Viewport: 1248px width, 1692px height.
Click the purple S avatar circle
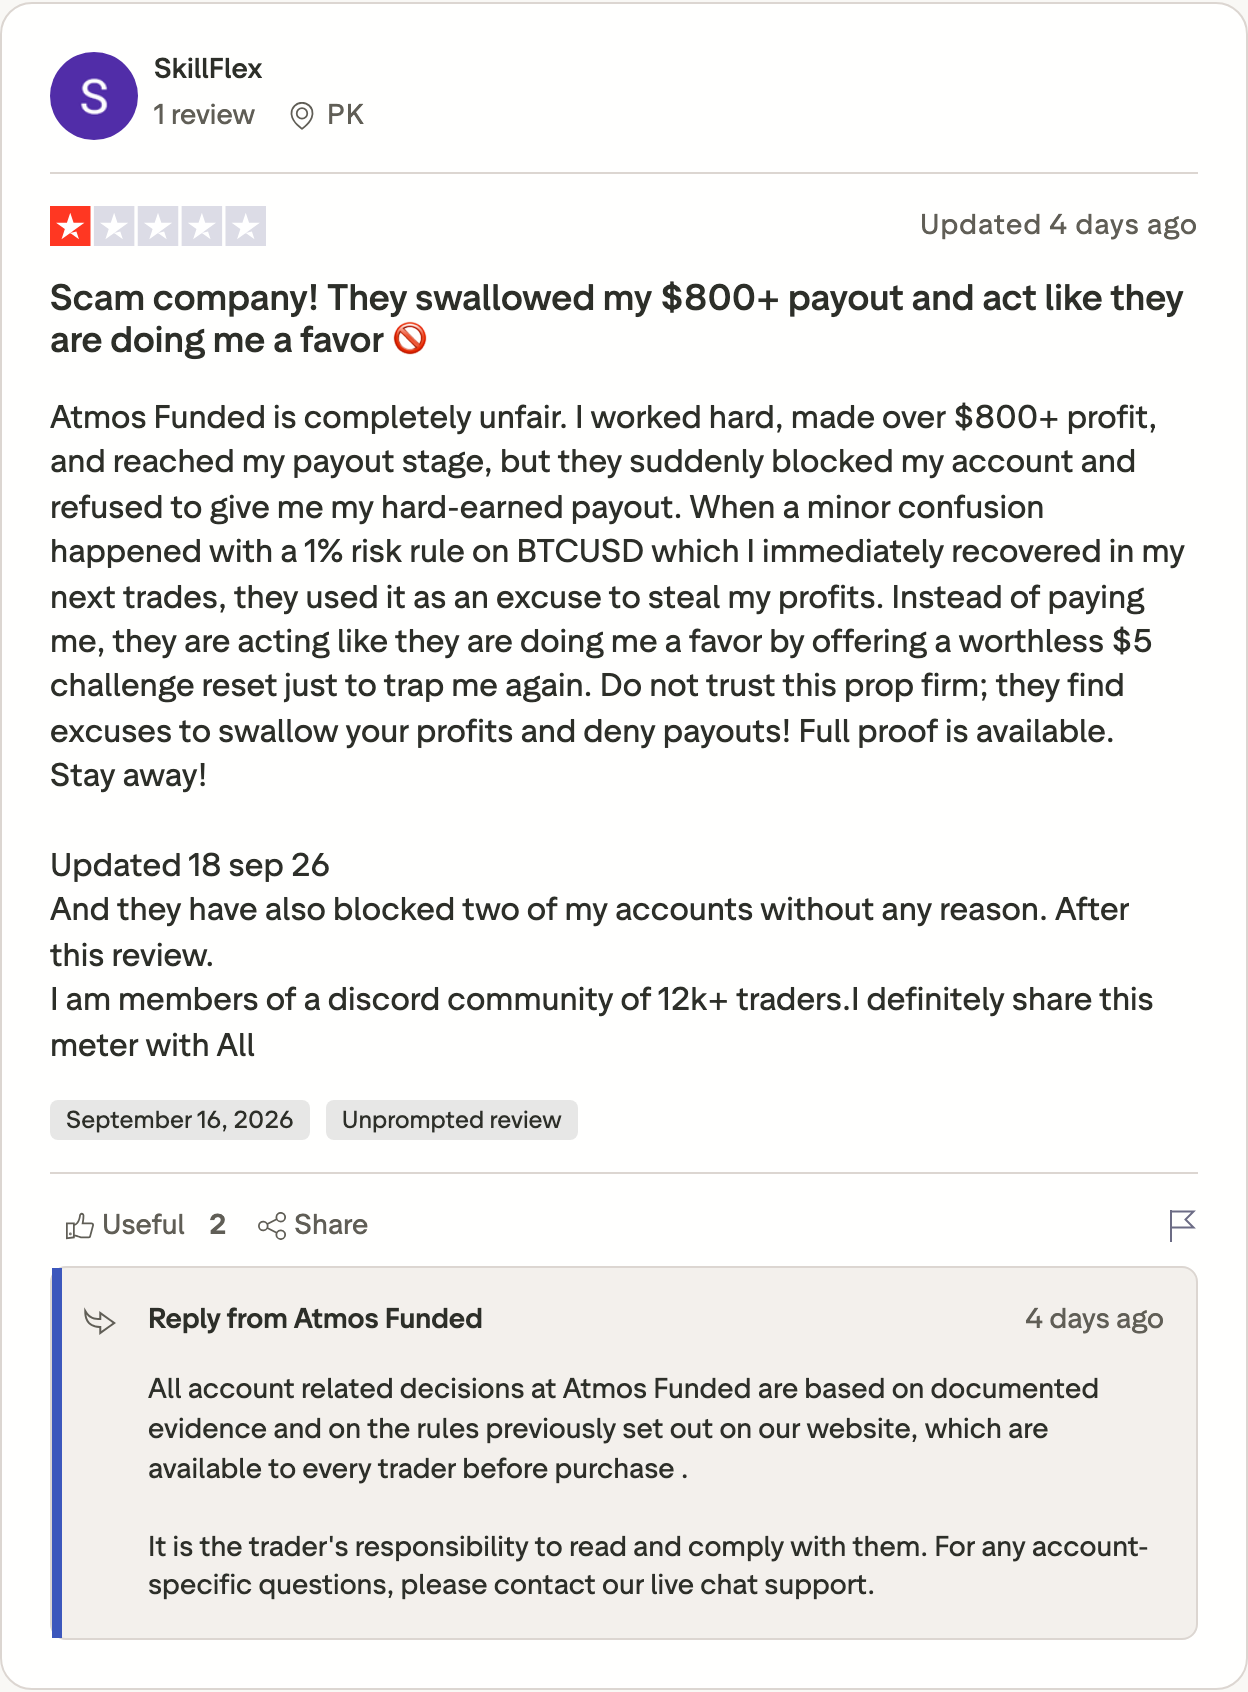94,96
